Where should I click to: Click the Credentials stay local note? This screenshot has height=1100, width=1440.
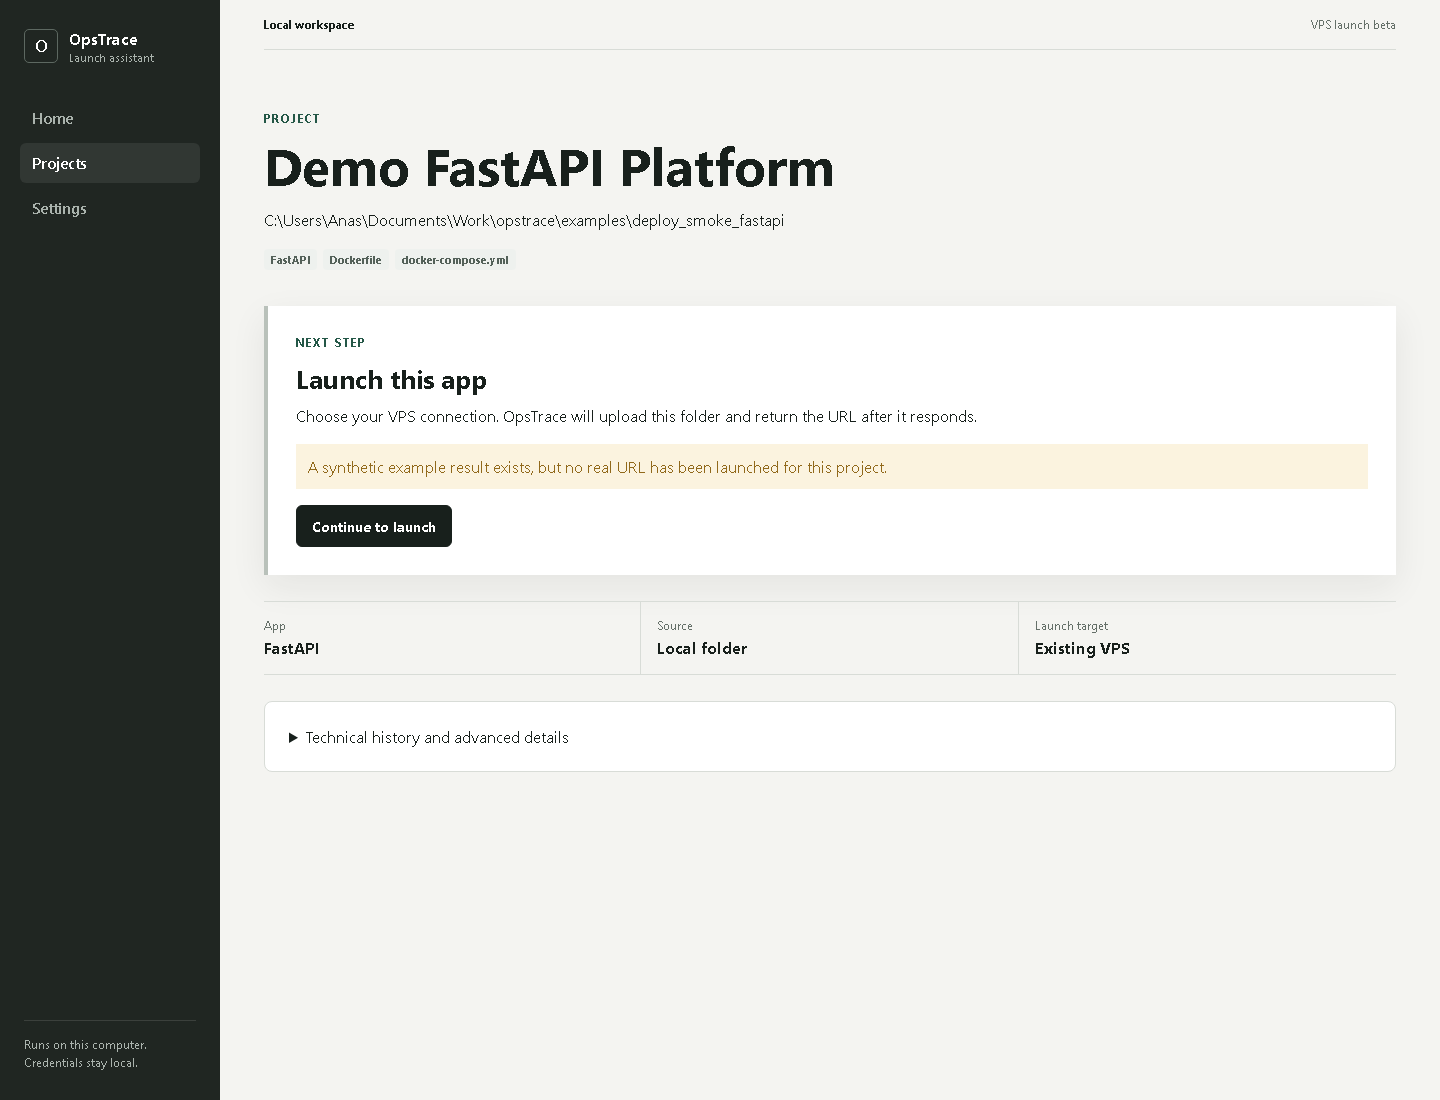click(81, 1063)
